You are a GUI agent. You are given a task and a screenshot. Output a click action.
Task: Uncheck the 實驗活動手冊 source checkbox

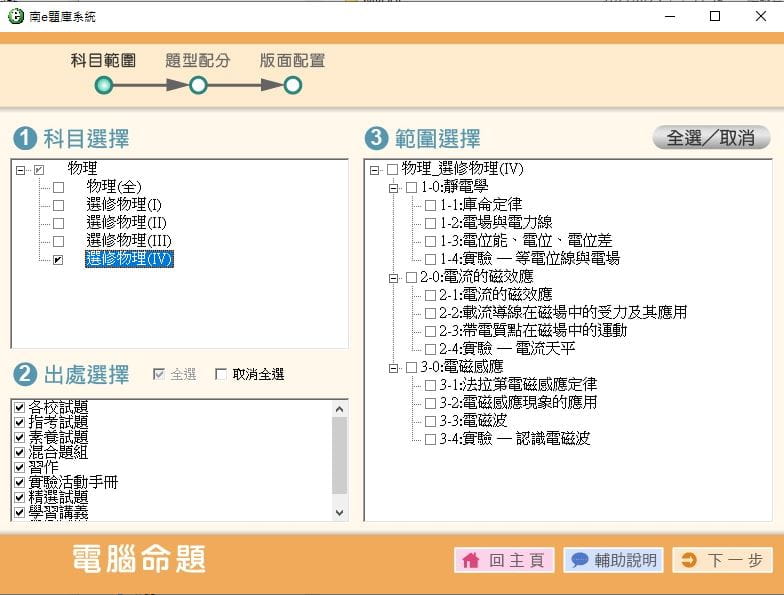pyautogui.click(x=20, y=482)
